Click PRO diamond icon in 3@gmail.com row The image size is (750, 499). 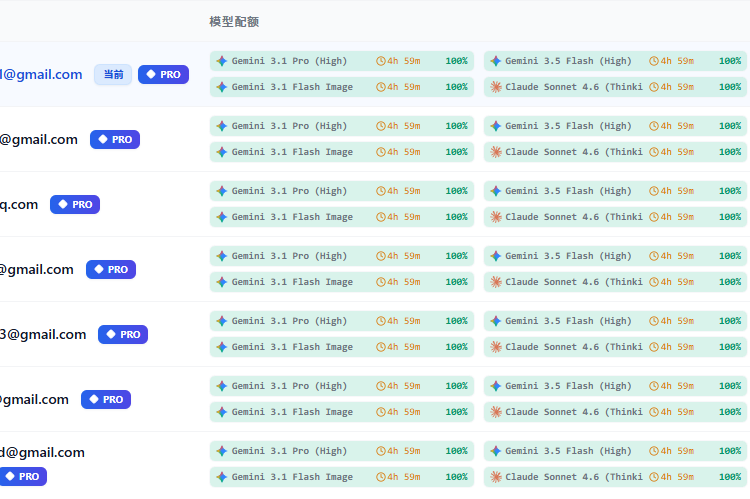111,334
